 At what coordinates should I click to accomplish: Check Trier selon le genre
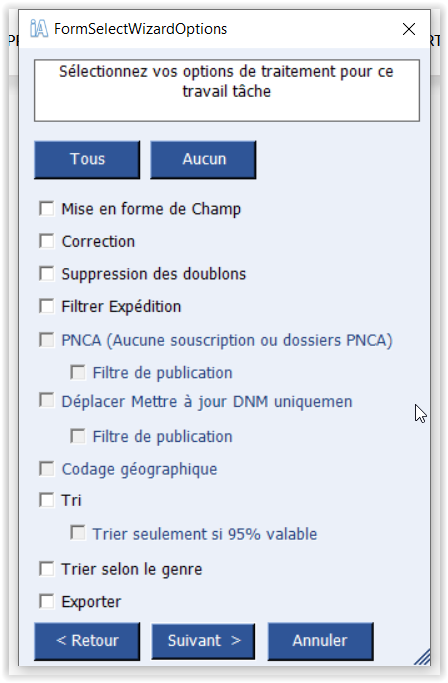47,569
